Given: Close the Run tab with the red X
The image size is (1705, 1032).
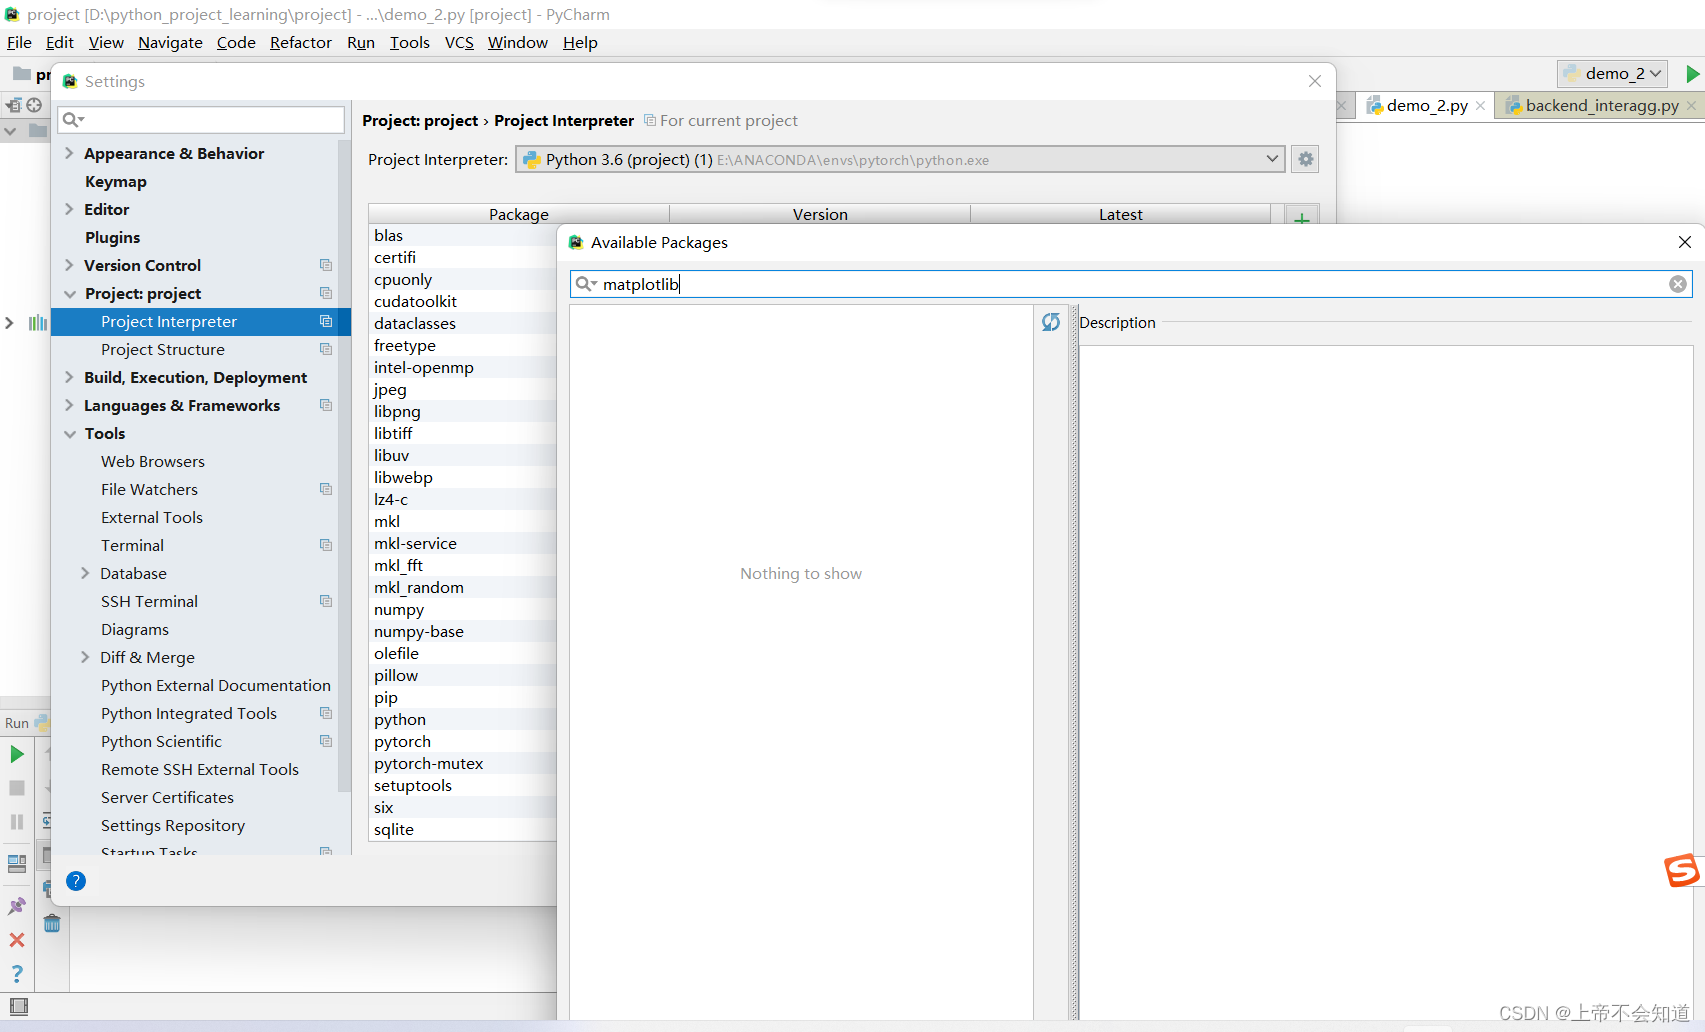Looking at the screenshot, I should point(17,940).
